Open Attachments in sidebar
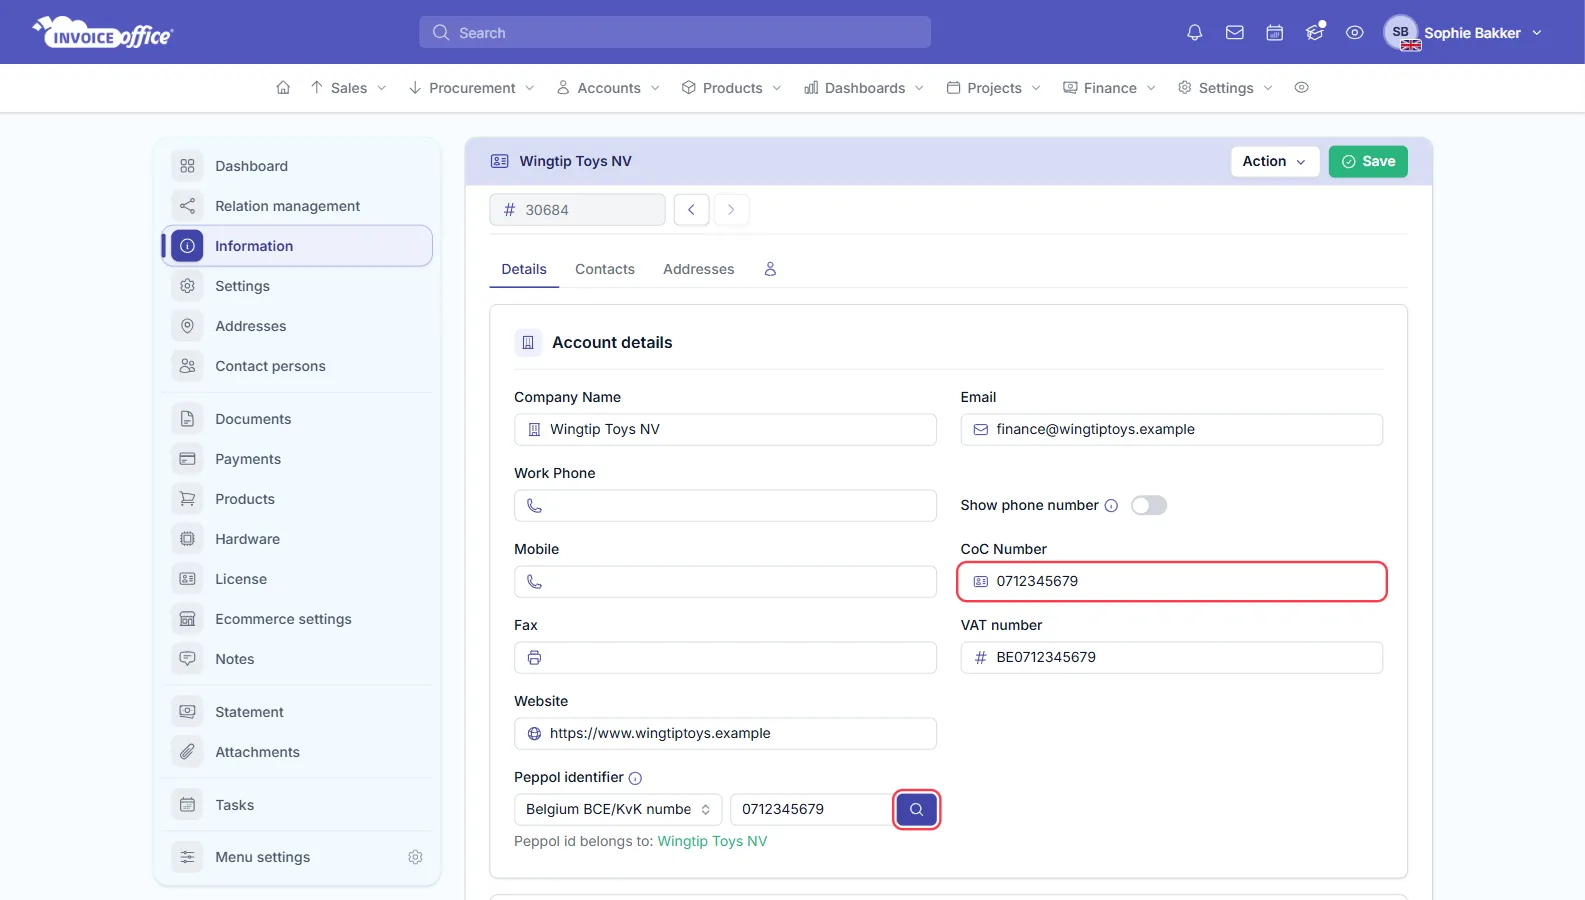 [x=297, y=752]
